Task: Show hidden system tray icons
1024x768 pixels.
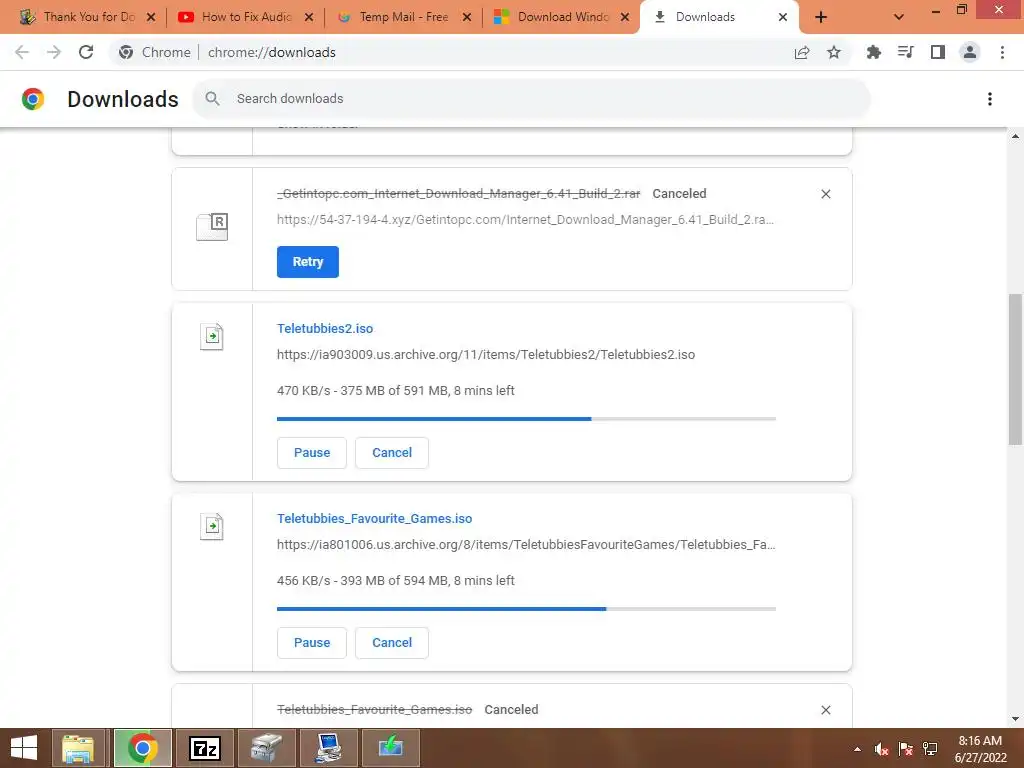Action: click(x=857, y=749)
